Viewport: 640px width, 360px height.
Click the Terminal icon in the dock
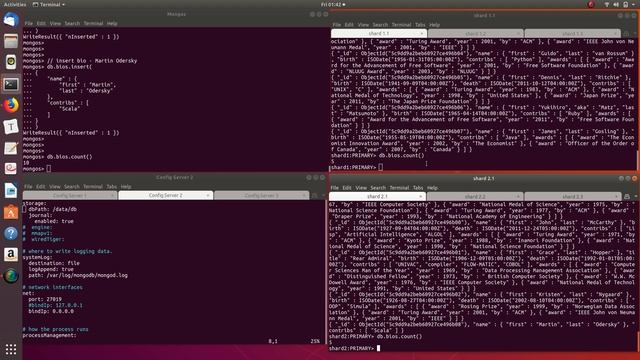click(11, 84)
